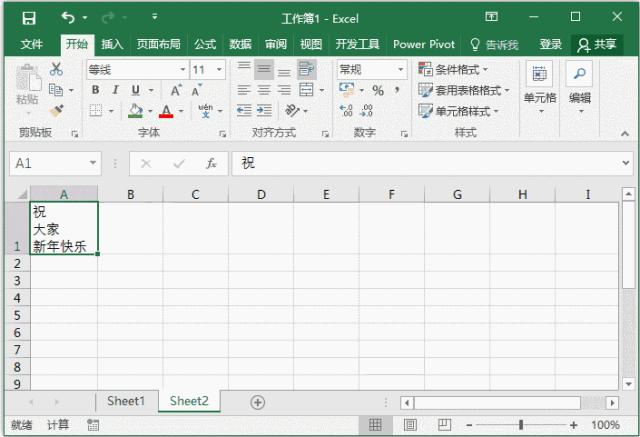Apply cell borders icon
640x437 pixels.
point(96,110)
